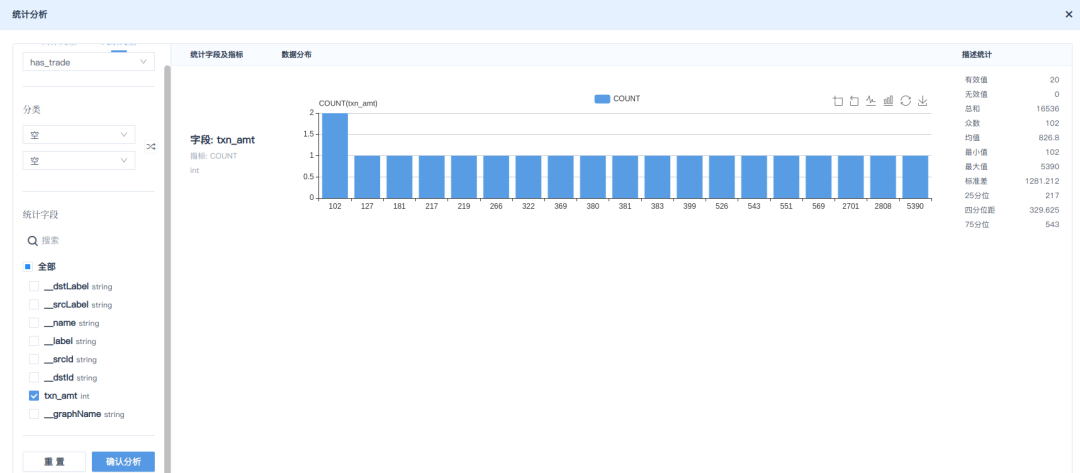Viewport: 1080px width, 473px height.
Task: Expand the first 空 category dropdown
Action: [x=79, y=134]
